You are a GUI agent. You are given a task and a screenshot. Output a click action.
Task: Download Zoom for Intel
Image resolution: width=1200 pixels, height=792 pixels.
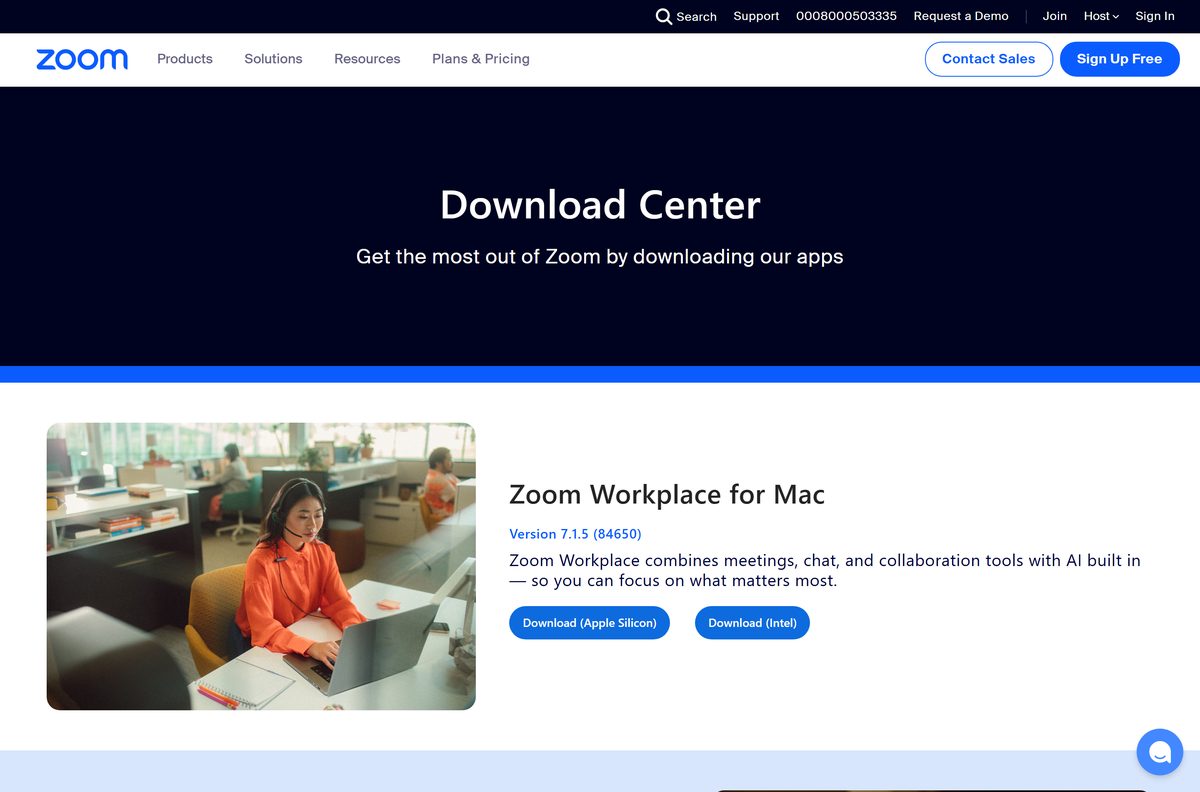(752, 623)
